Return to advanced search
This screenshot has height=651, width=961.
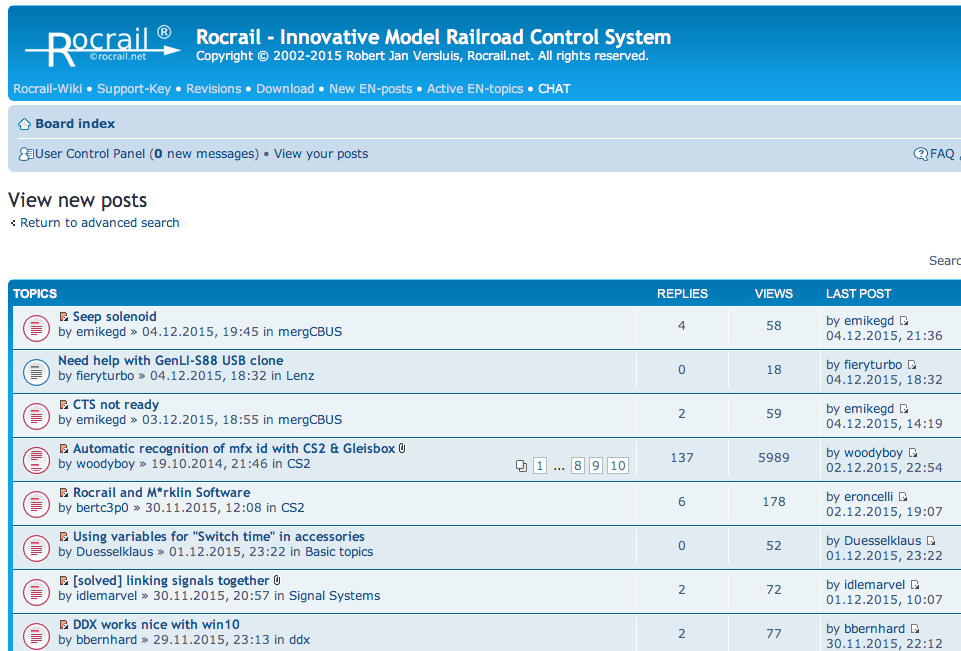(100, 223)
